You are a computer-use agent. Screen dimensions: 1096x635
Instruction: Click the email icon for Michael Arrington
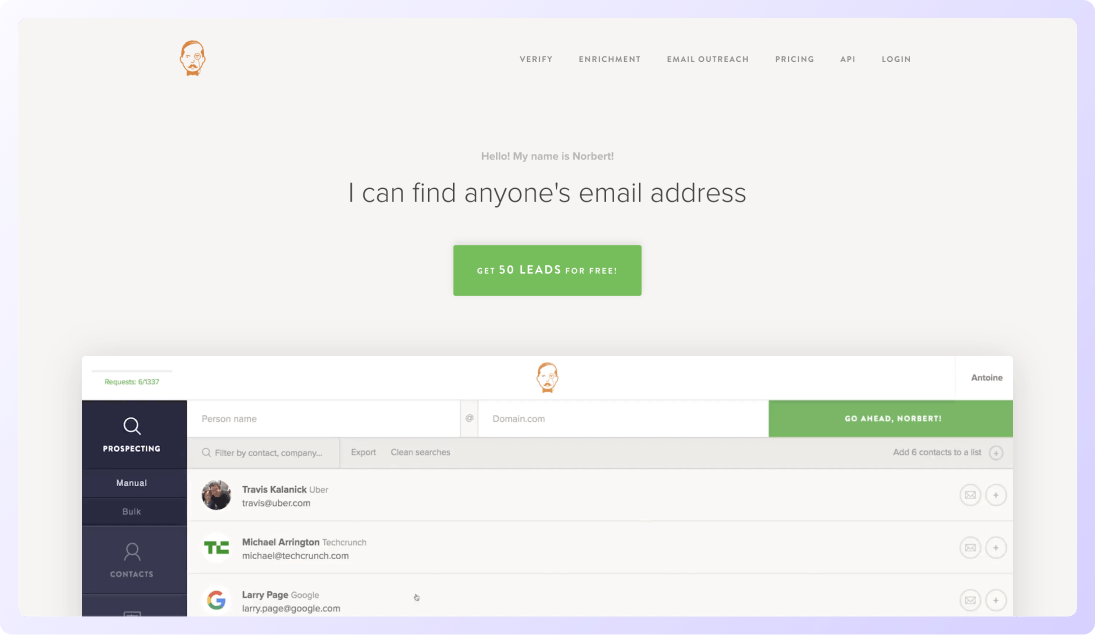[969, 547]
